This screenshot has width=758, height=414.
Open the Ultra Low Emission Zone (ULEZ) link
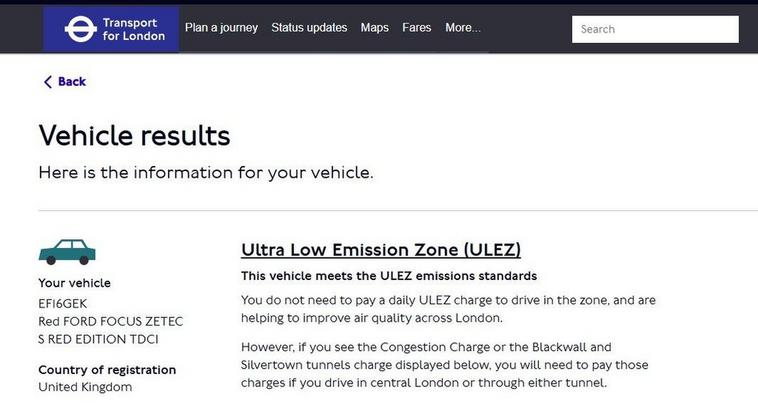tap(381, 250)
